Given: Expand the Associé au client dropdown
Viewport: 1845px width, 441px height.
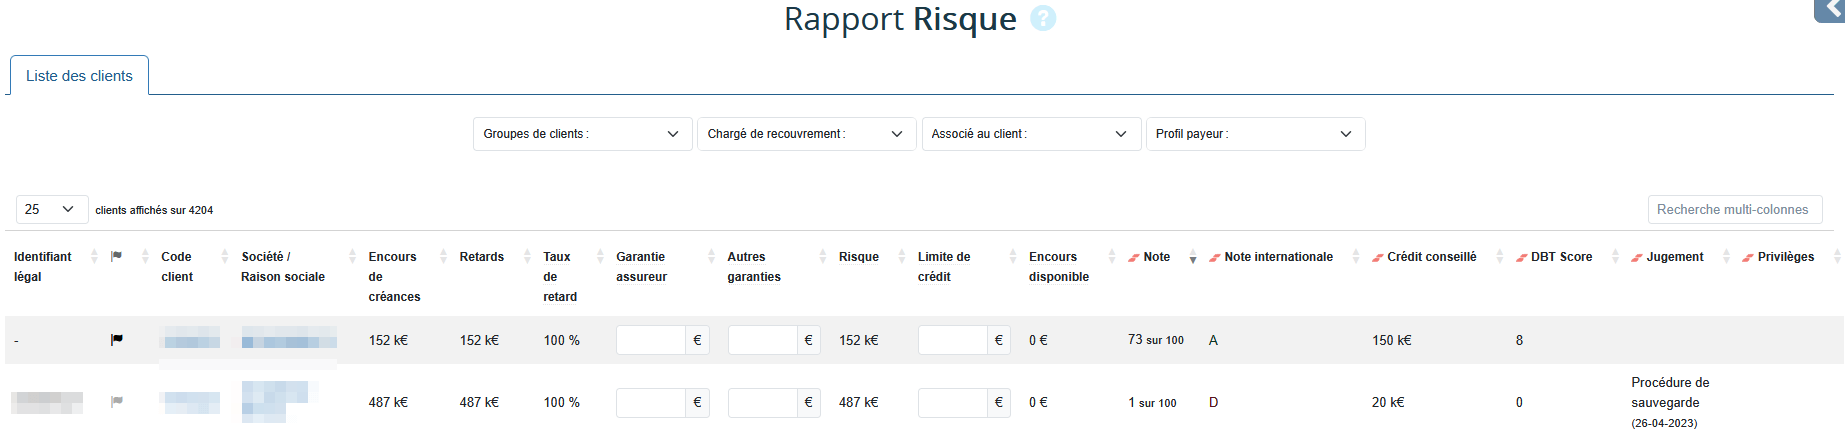Looking at the screenshot, I should click(1031, 134).
